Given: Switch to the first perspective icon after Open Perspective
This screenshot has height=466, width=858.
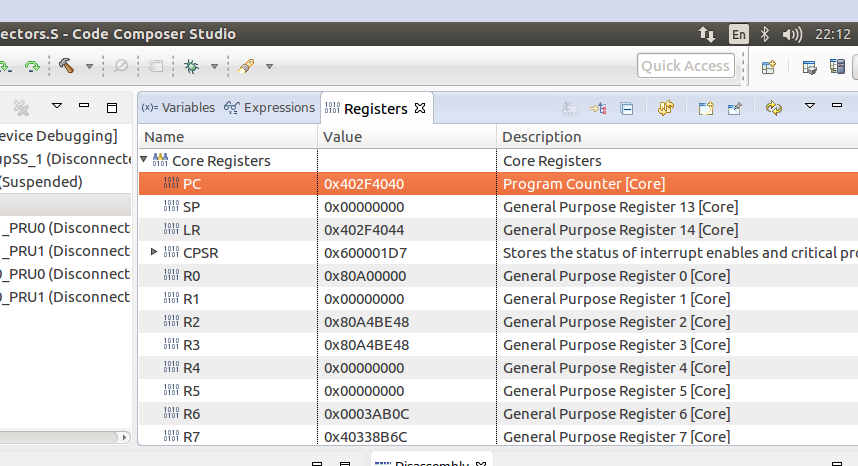Looking at the screenshot, I should click(809, 67).
